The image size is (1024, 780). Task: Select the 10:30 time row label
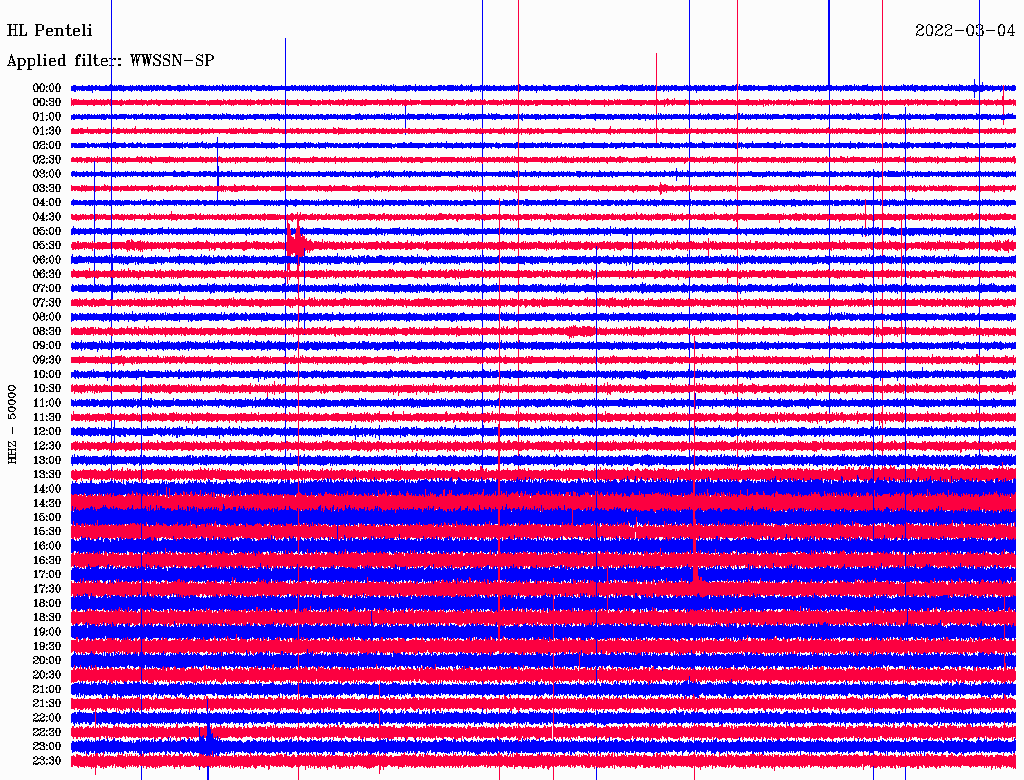coord(47,389)
